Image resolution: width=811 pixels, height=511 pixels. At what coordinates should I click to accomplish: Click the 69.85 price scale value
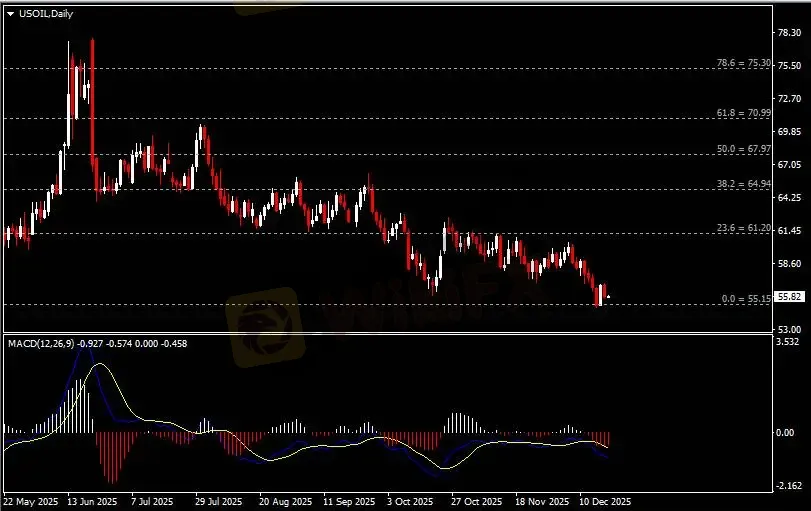point(789,132)
